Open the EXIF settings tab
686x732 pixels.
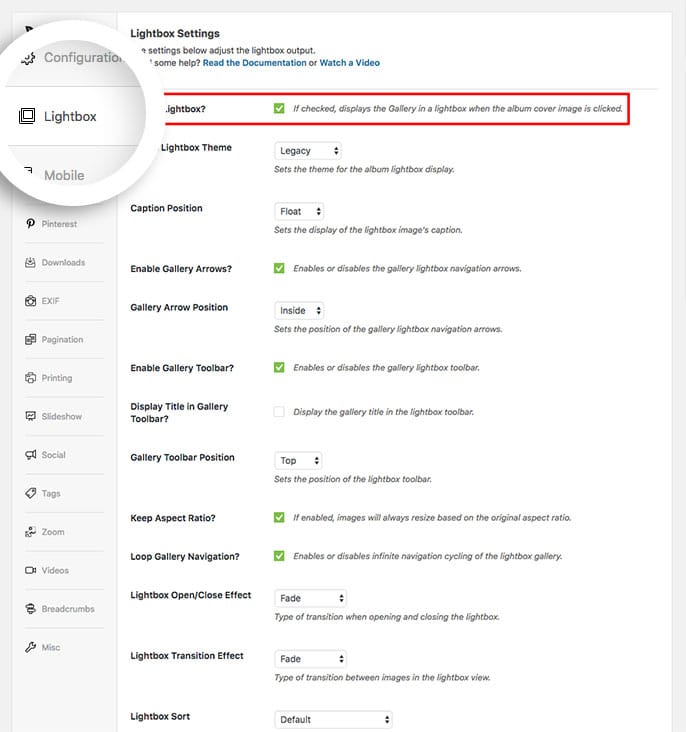[x=50, y=301]
